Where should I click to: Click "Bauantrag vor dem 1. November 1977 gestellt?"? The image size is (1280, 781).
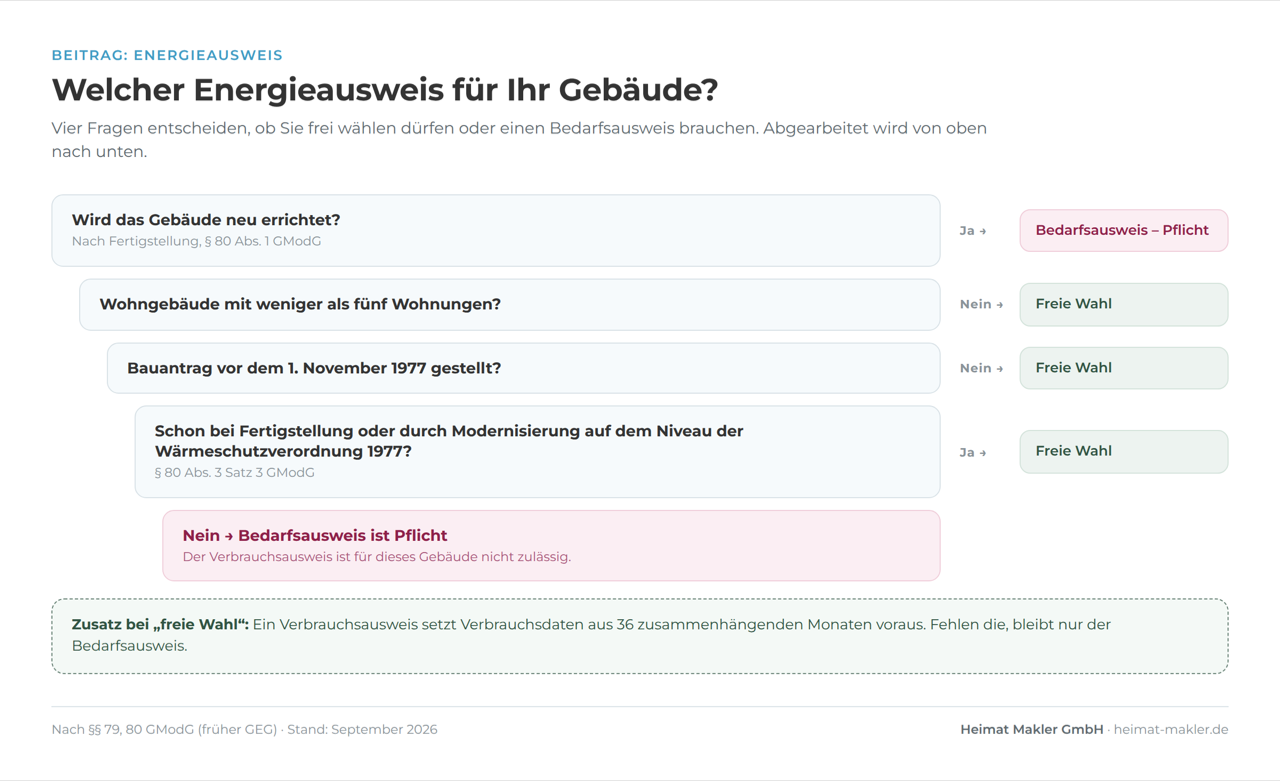314,368
